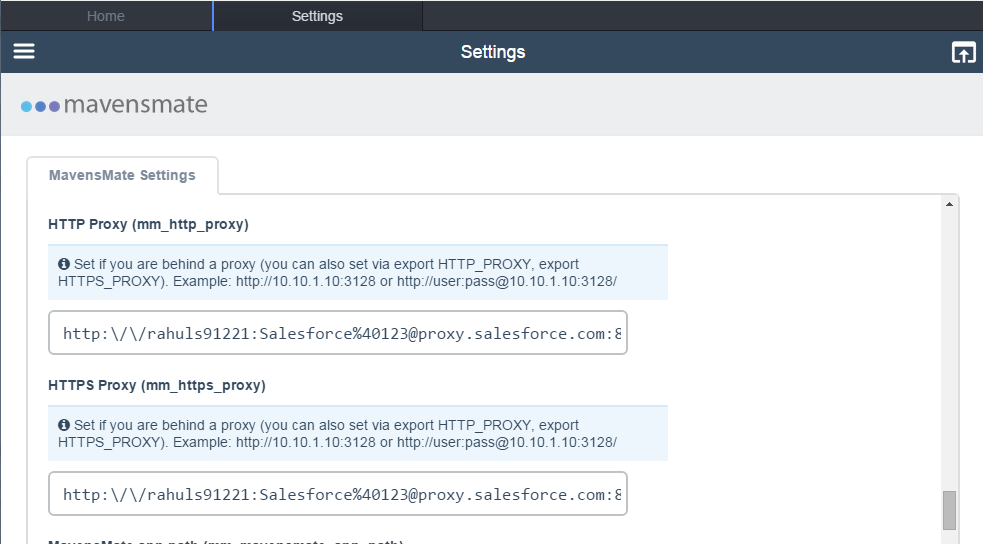Open the MavensMate Settings tab

(x=122, y=175)
